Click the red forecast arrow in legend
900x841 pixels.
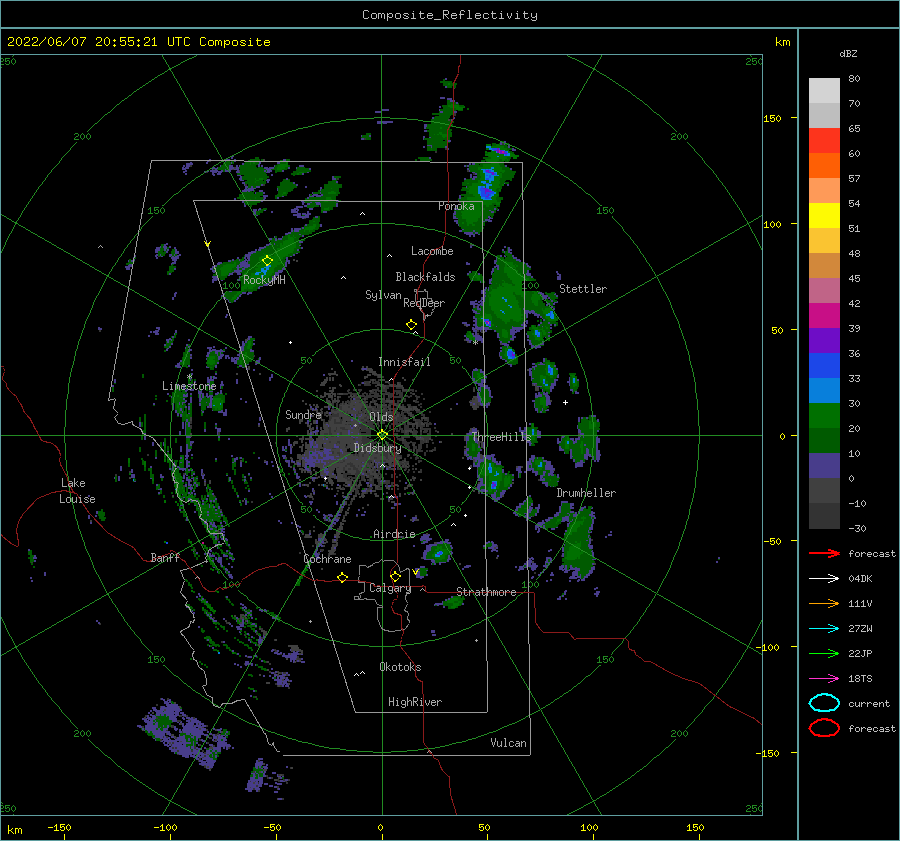coord(824,553)
